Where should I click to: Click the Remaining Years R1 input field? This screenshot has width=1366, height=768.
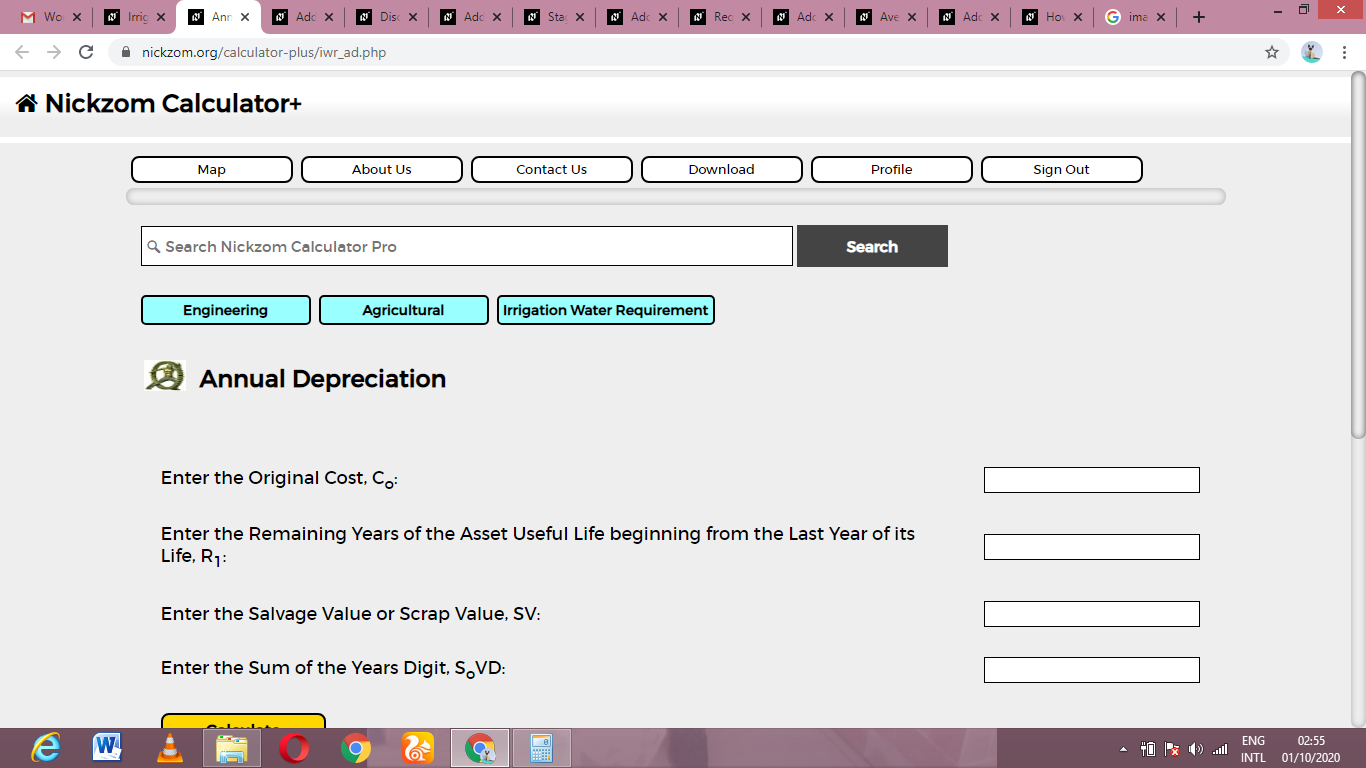click(1092, 547)
